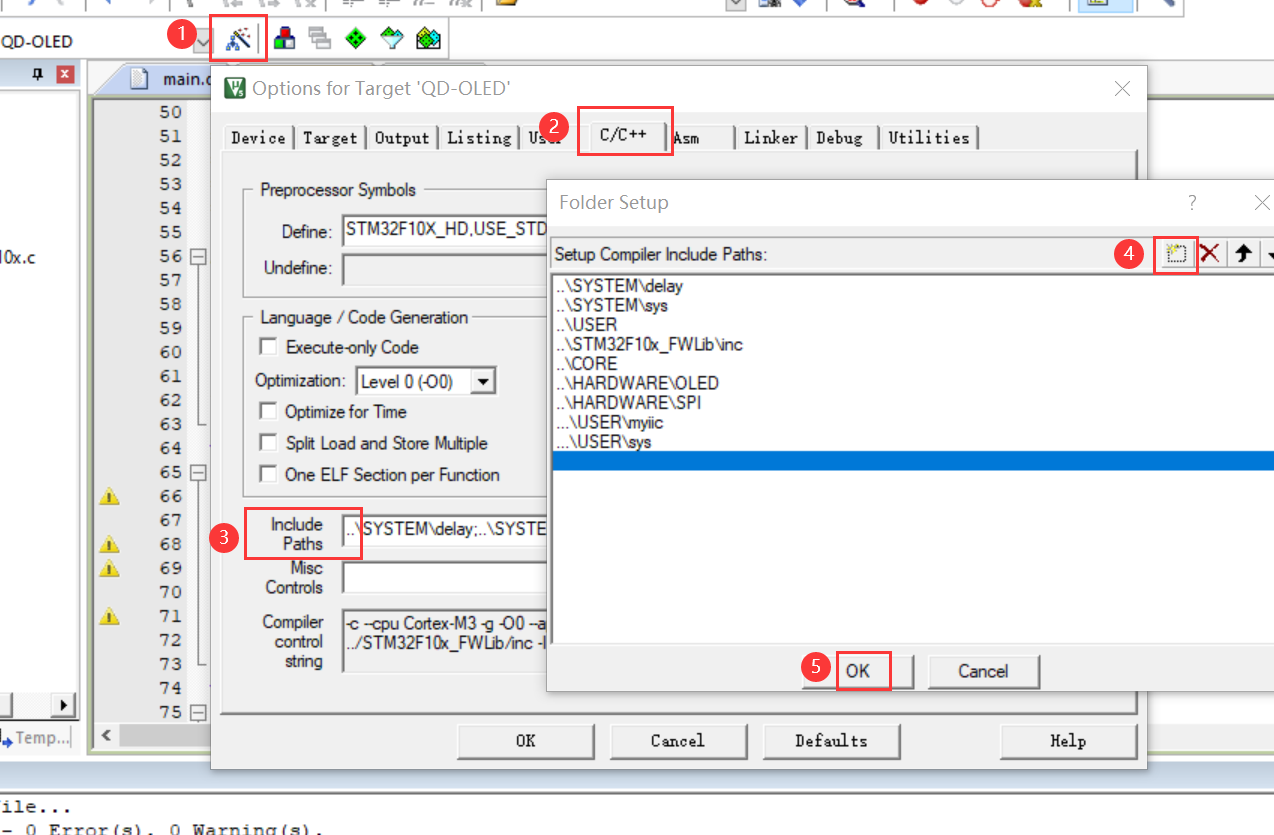
Task: Switch to Device tab
Action: coord(258,138)
